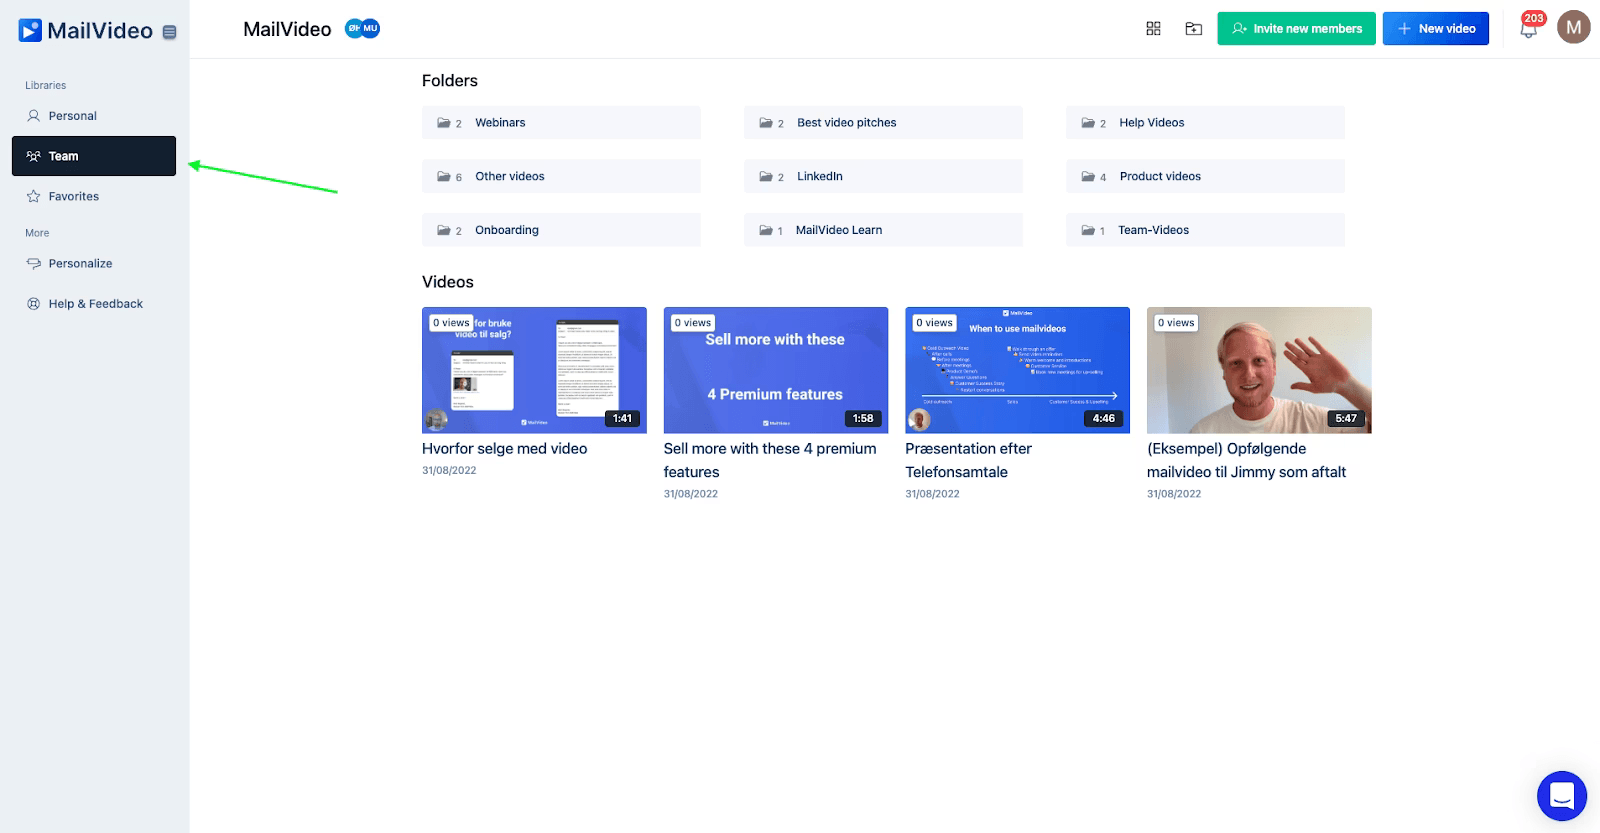The width and height of the screenshot is (1600, 833).
Task: Click the Help & Feedback lifebuoy icon
Action: [34, 304]
